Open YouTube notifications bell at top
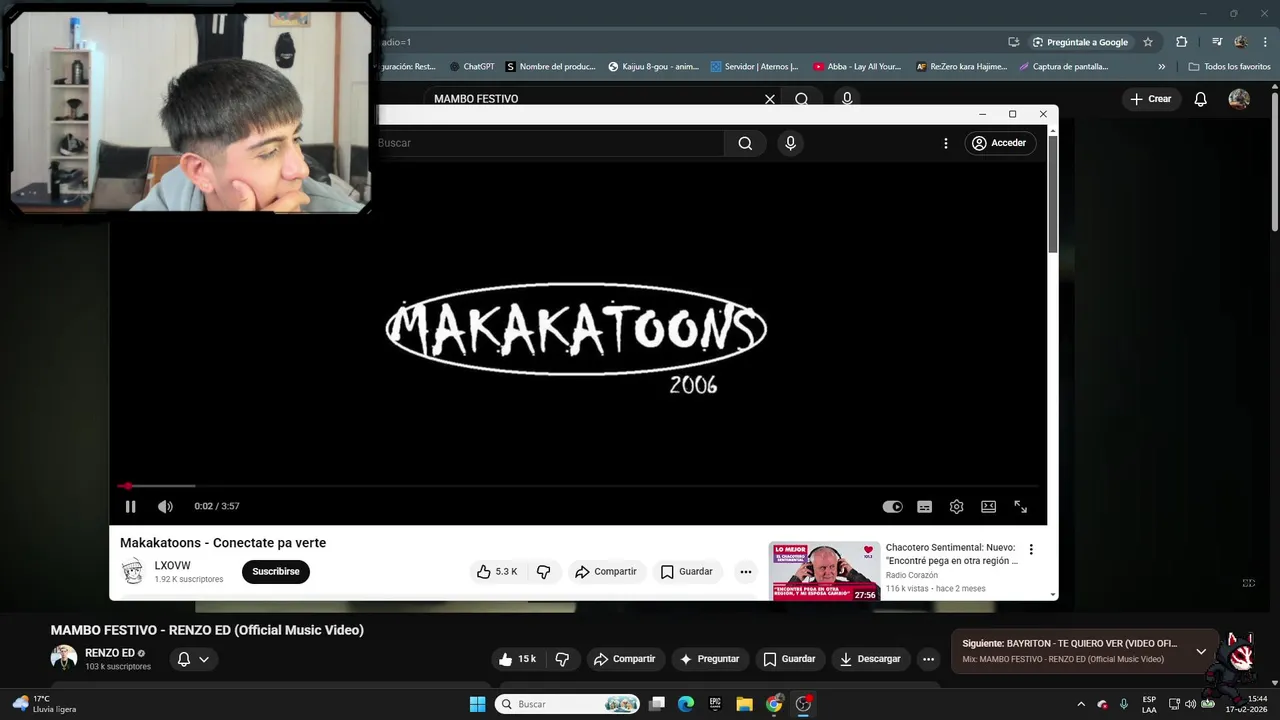Screen dimensions: 1280x720 1201,99
